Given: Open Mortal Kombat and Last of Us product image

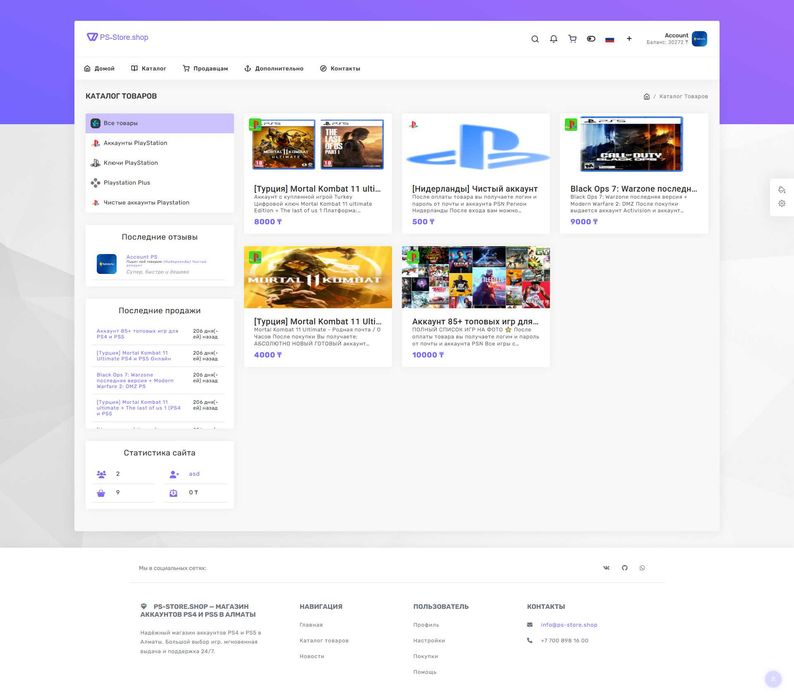Looking at the screenshot, I should (318, 144).
